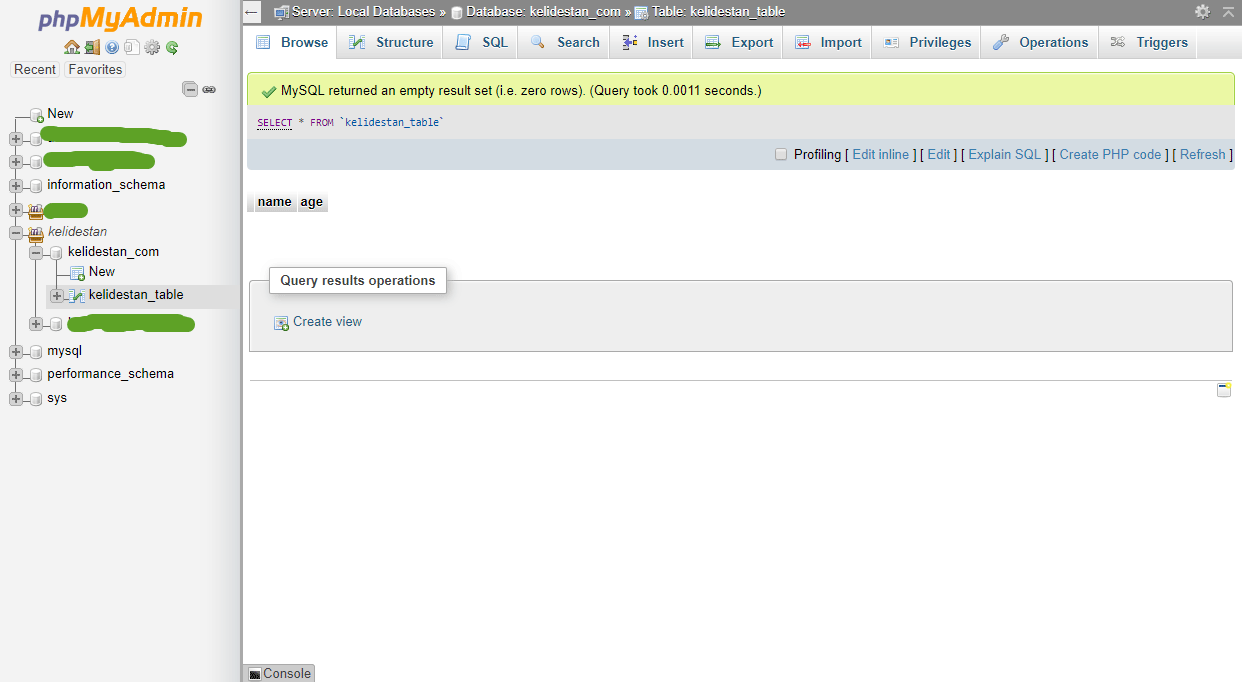Open the MySQL documentation page icon
The height and width of the screenshot is (682, 1242).
coord(131,47)
